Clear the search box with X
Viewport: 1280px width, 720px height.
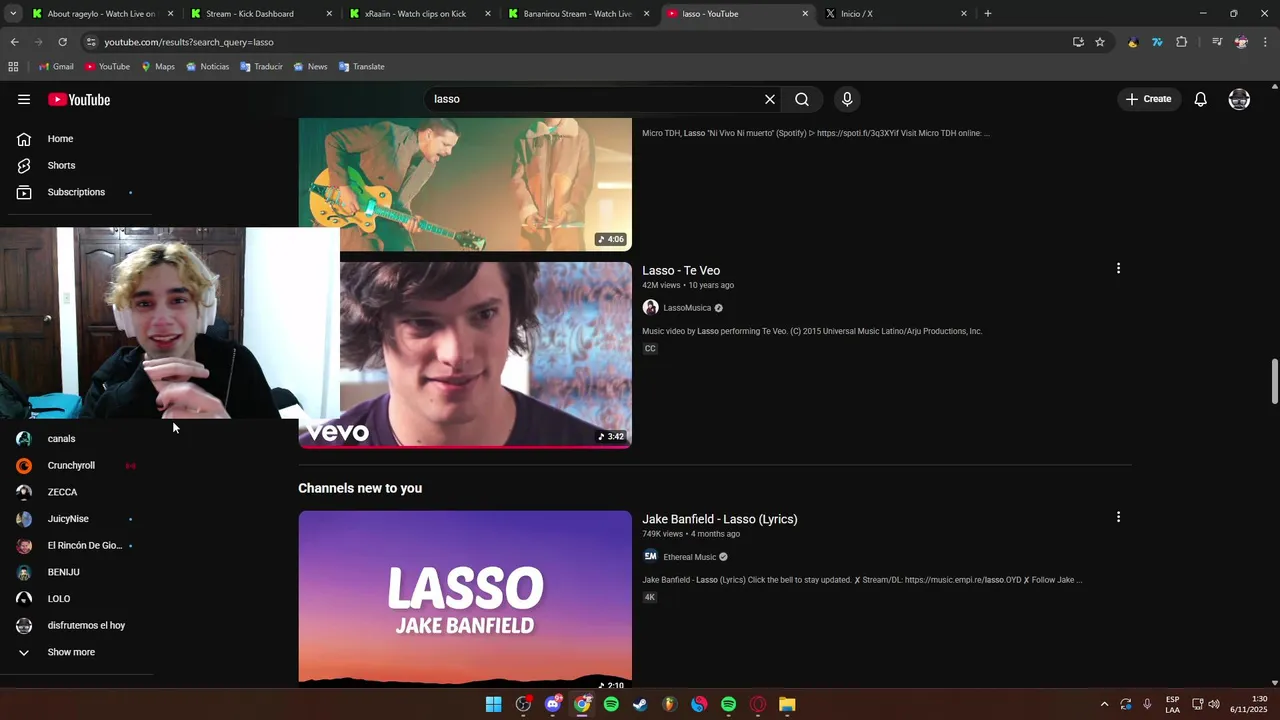[x=770, y=99]
